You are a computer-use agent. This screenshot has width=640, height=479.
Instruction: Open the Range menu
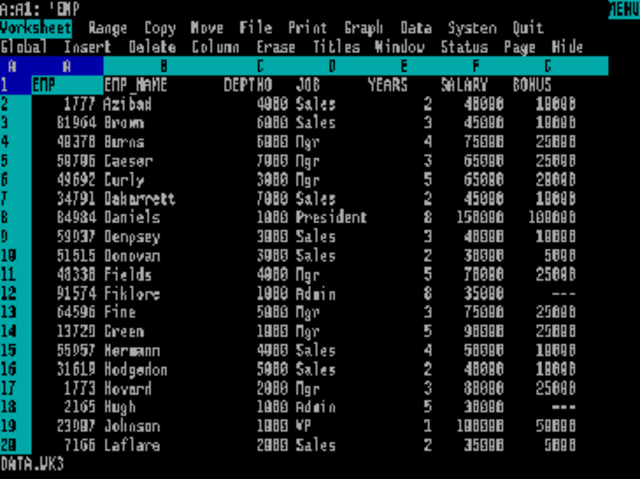click(108, 28)
